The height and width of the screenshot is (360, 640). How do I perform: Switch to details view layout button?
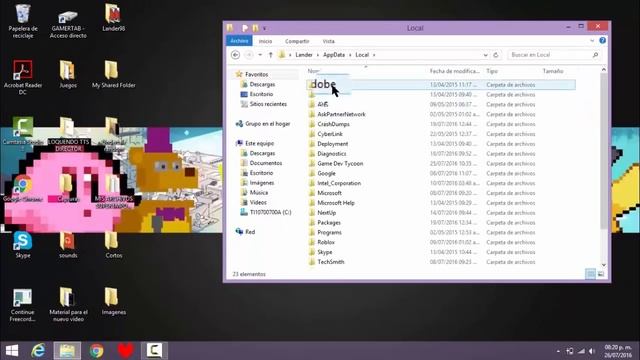tap(590, 274)
